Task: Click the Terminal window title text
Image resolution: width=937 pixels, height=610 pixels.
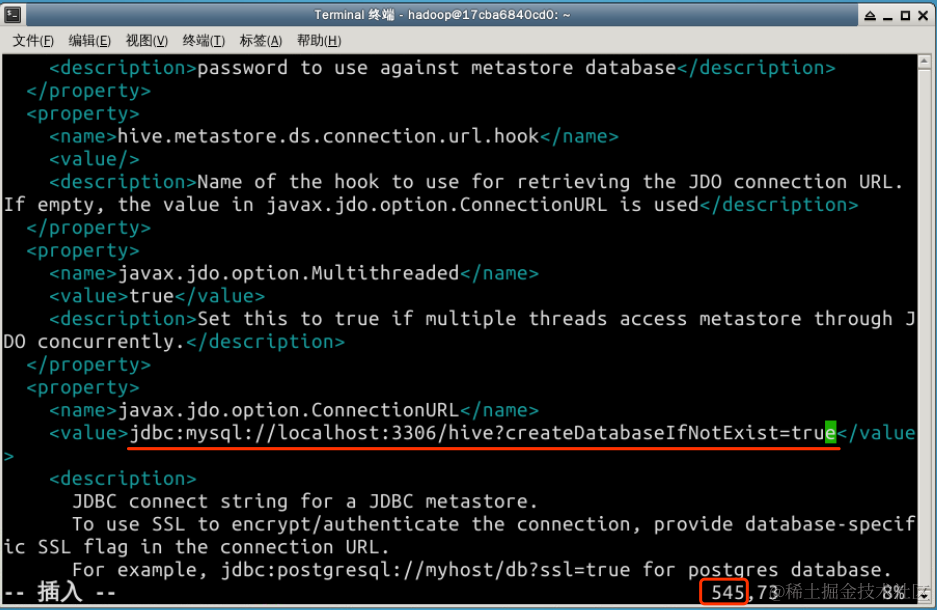Action: 442,15
